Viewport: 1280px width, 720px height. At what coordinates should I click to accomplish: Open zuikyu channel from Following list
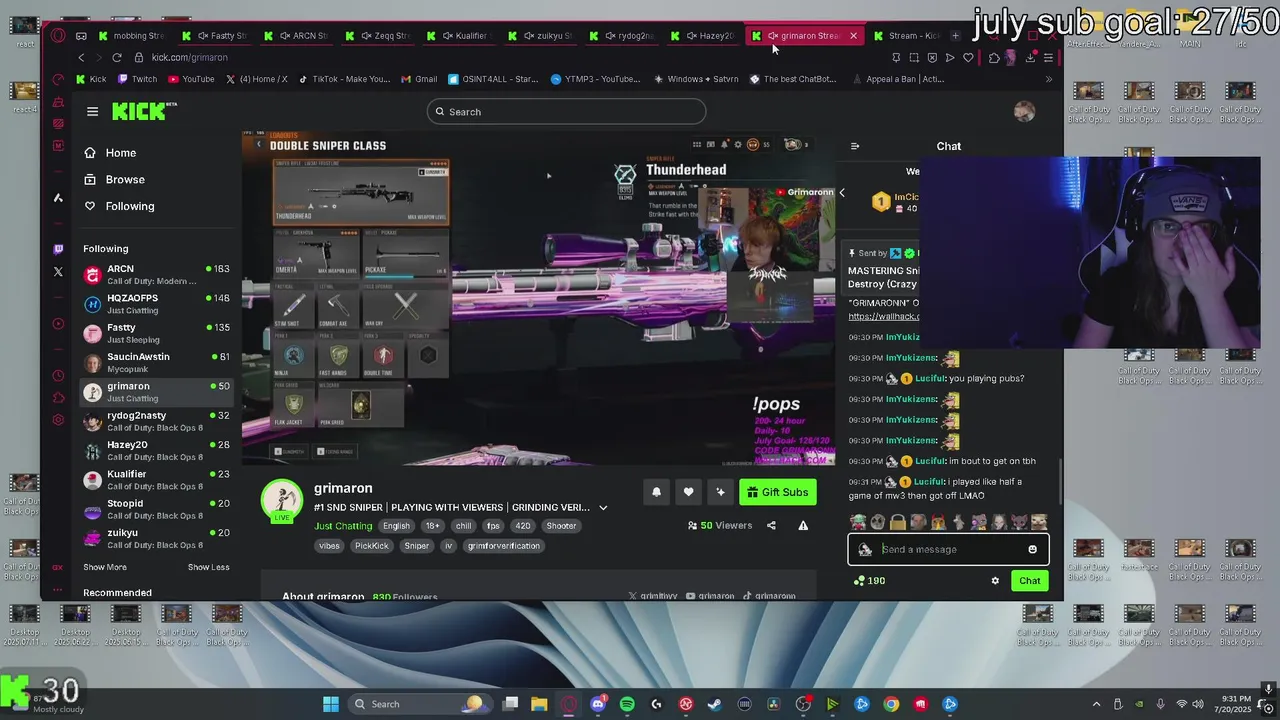[x=156, y=538]
